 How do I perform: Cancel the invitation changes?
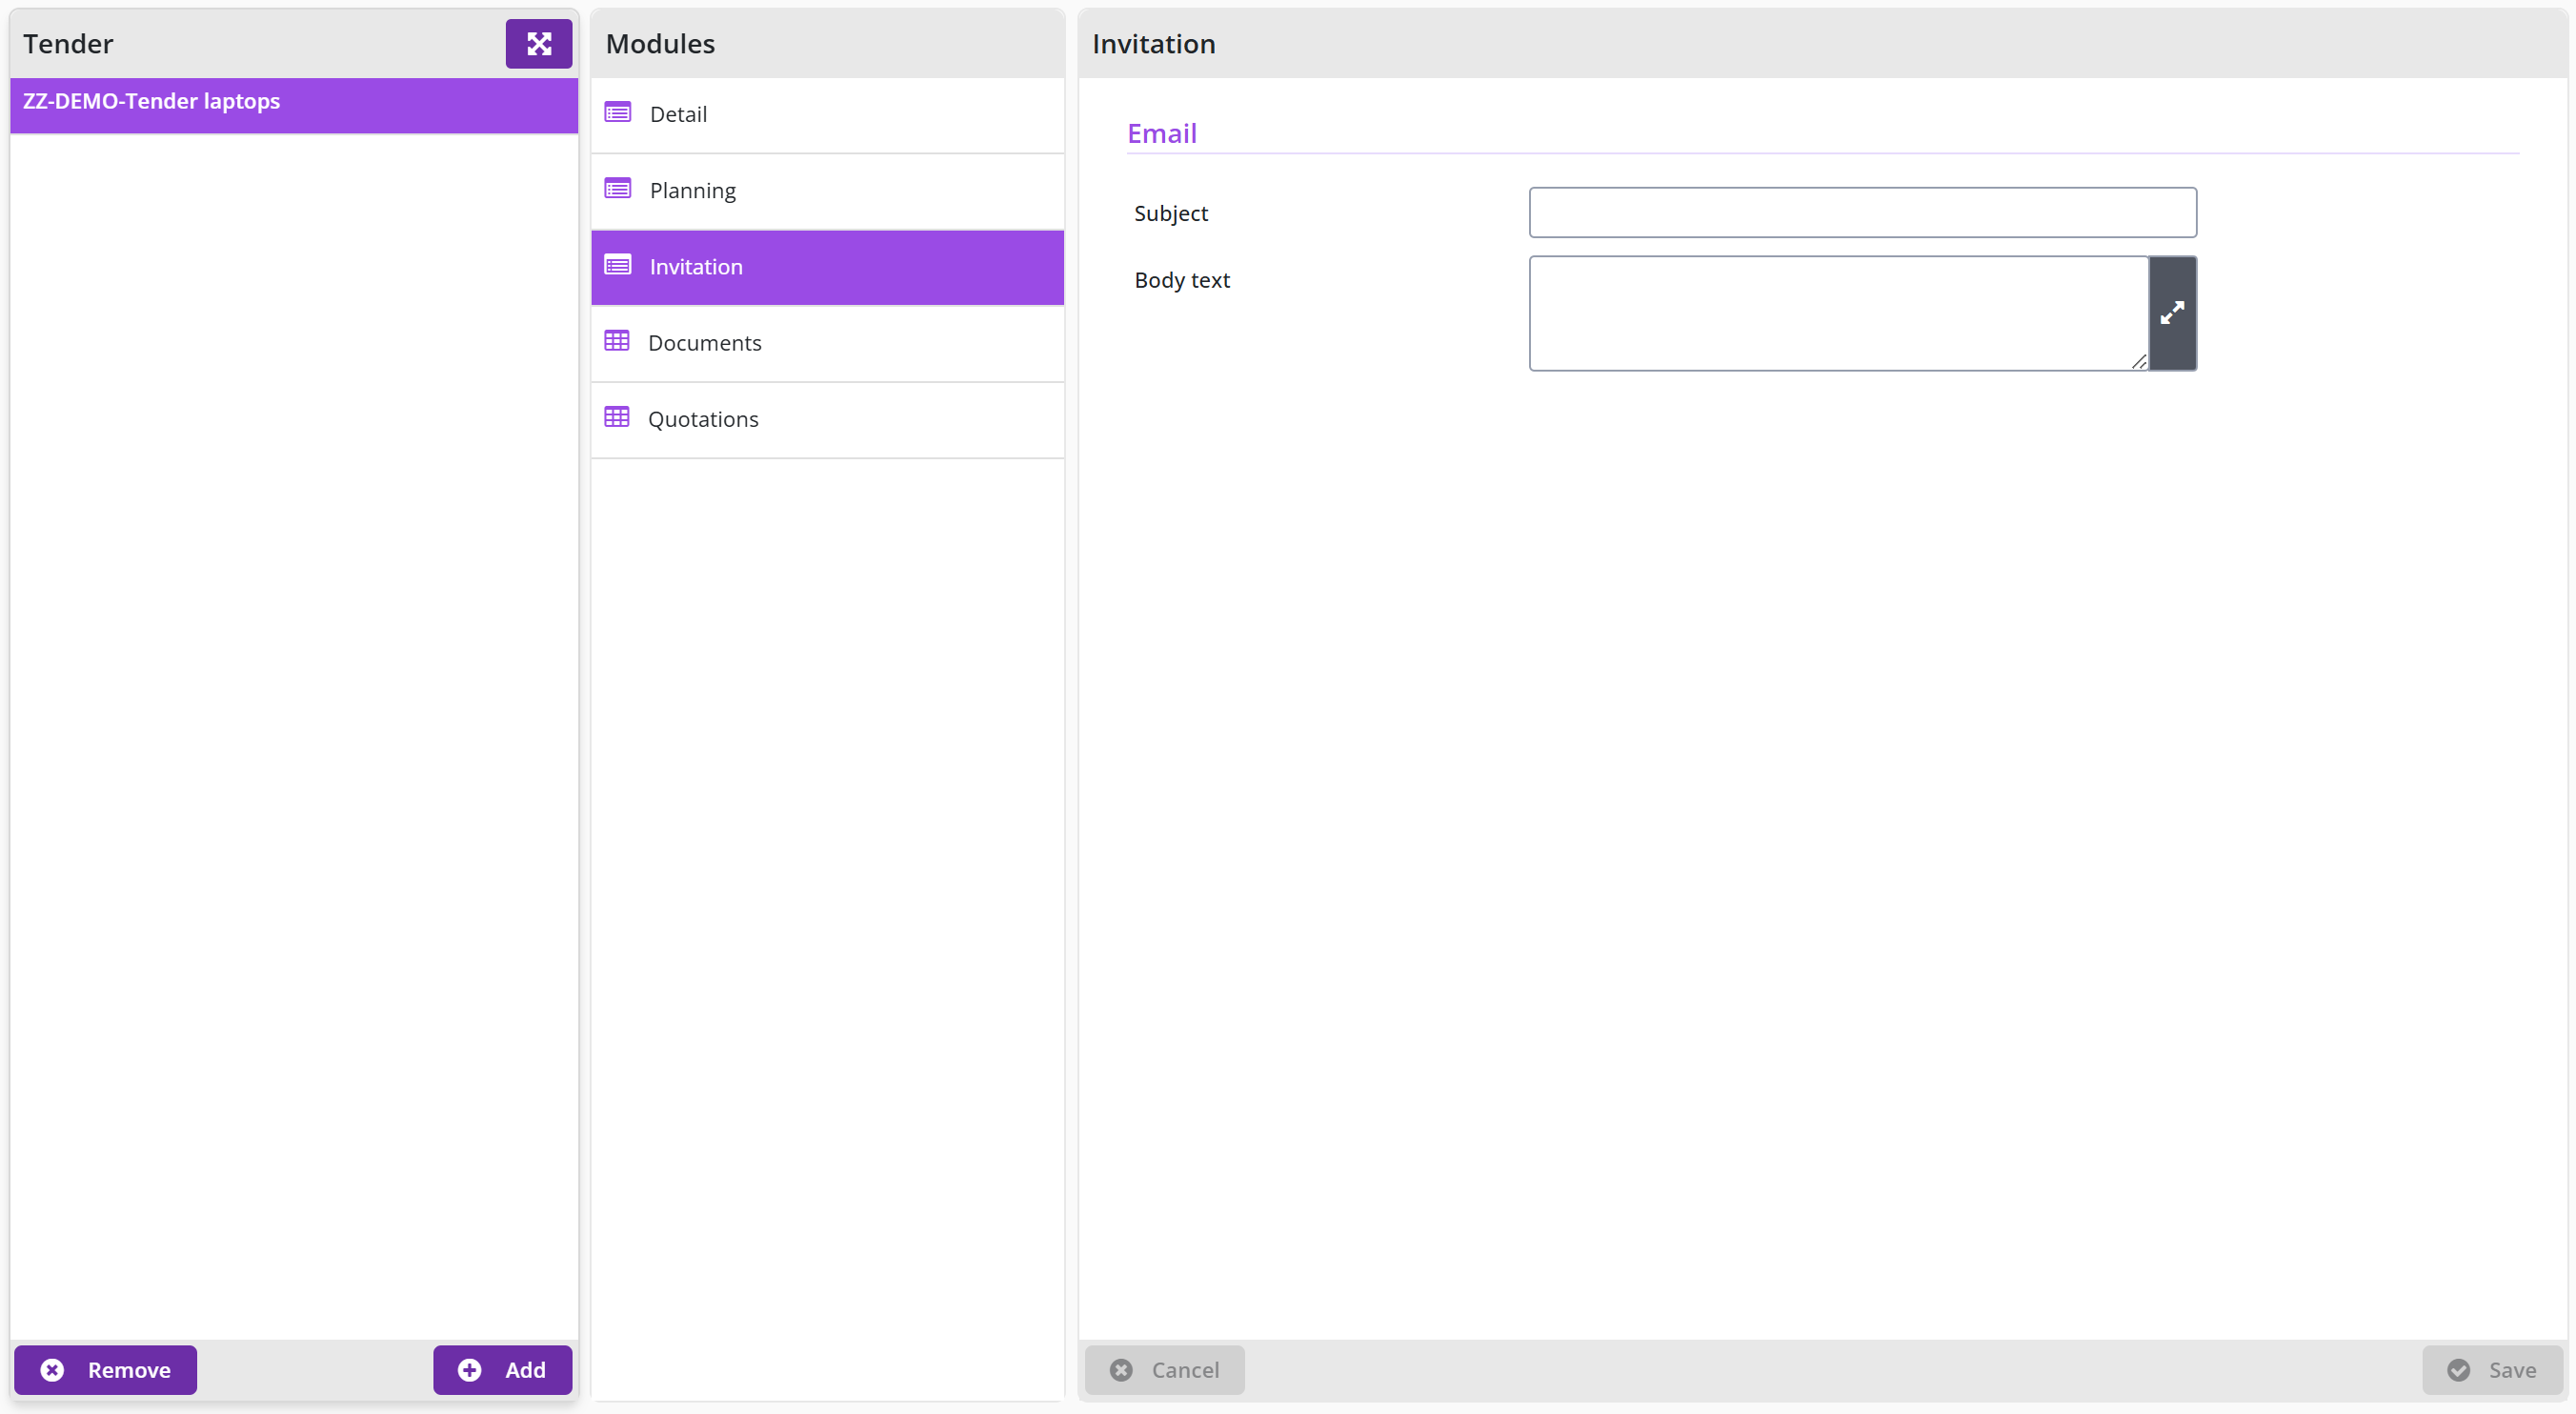click(1164, 1369)
